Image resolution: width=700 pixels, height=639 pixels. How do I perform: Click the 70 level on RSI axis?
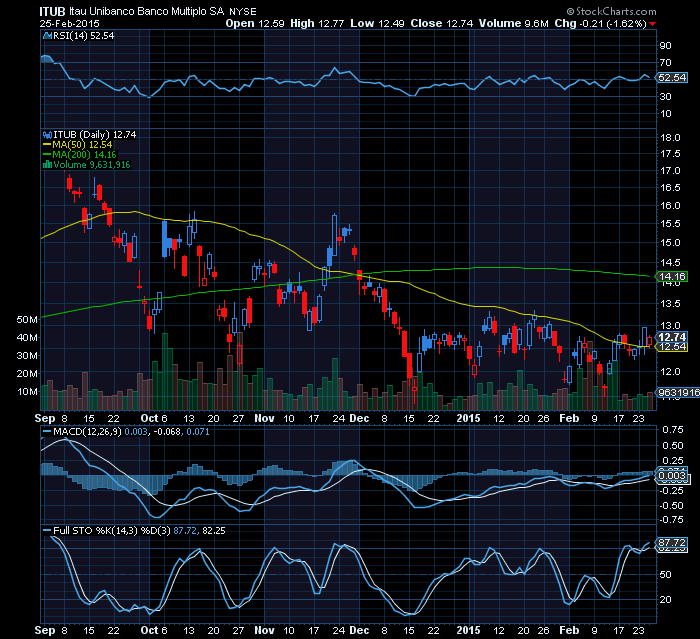coord(665,63)
